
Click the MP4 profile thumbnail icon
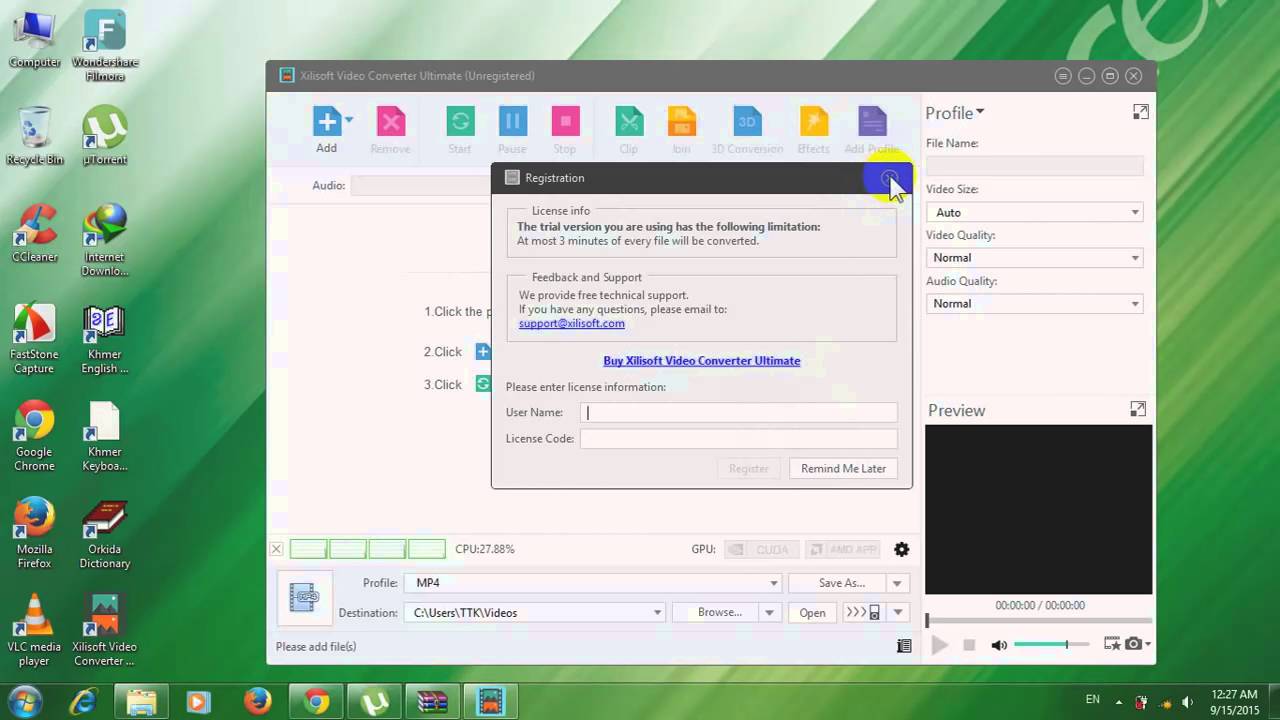point(304,597)
